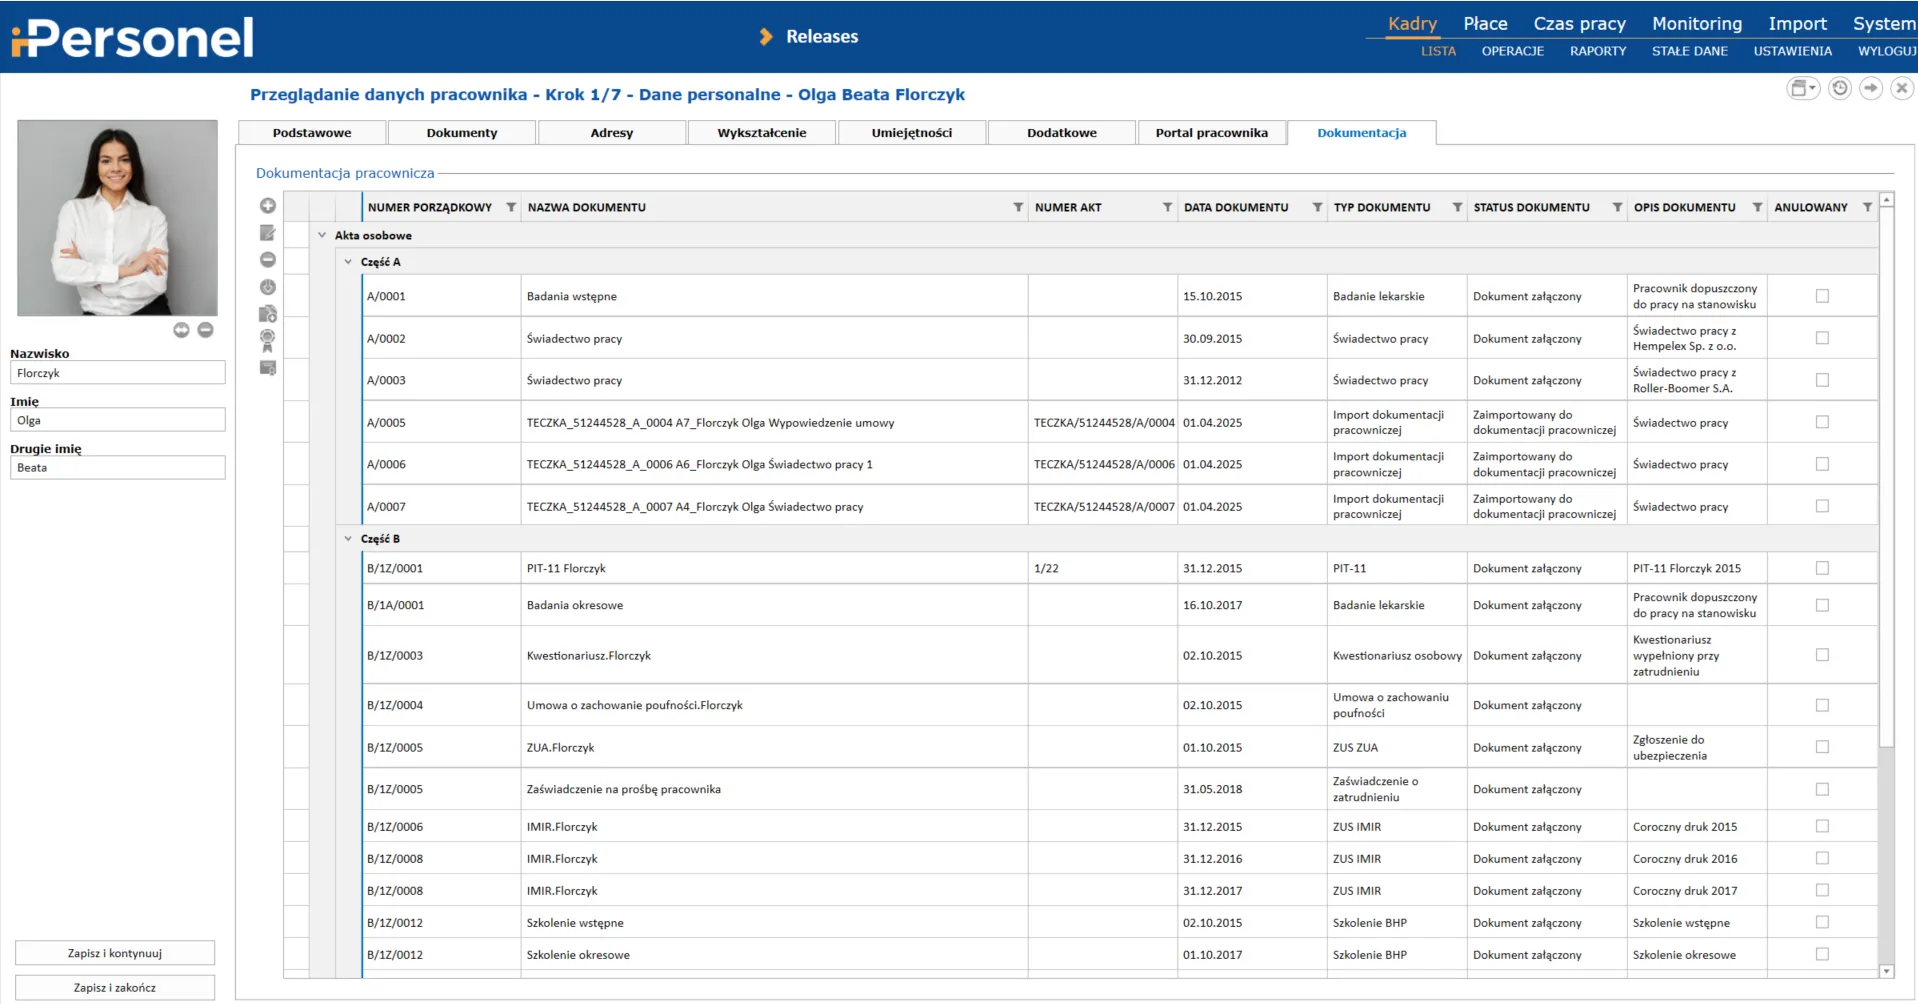The height and width of the screenshot is (1004, 1918).
Task: Check Anulowany box for Szkolenie wstępne row
Action: click(1821, 923)
